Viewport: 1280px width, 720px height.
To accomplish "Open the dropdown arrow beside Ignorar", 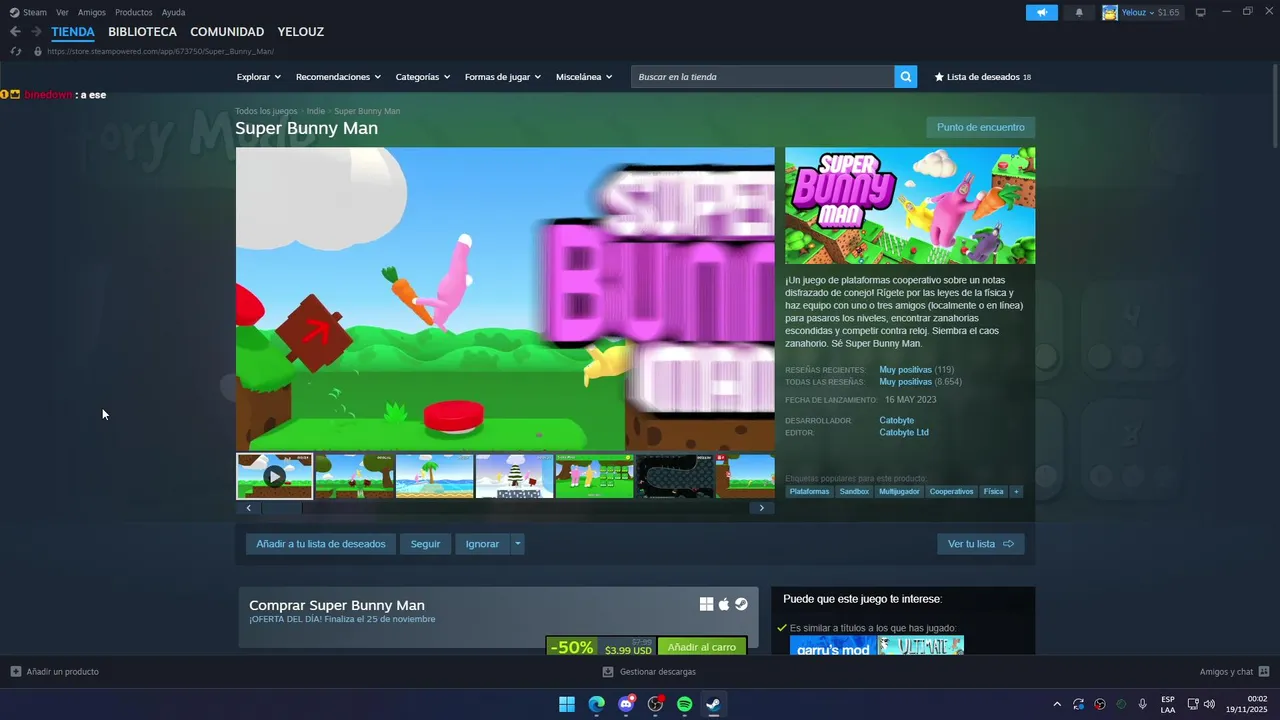I will pyautogui.click(x=517, y=544).
